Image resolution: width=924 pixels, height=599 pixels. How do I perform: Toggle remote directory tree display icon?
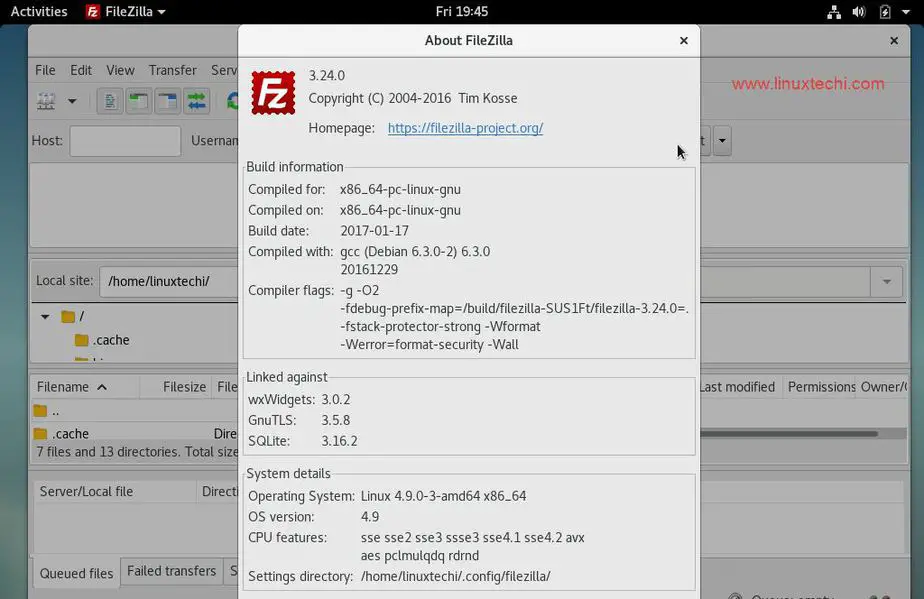tap(168, 101)
